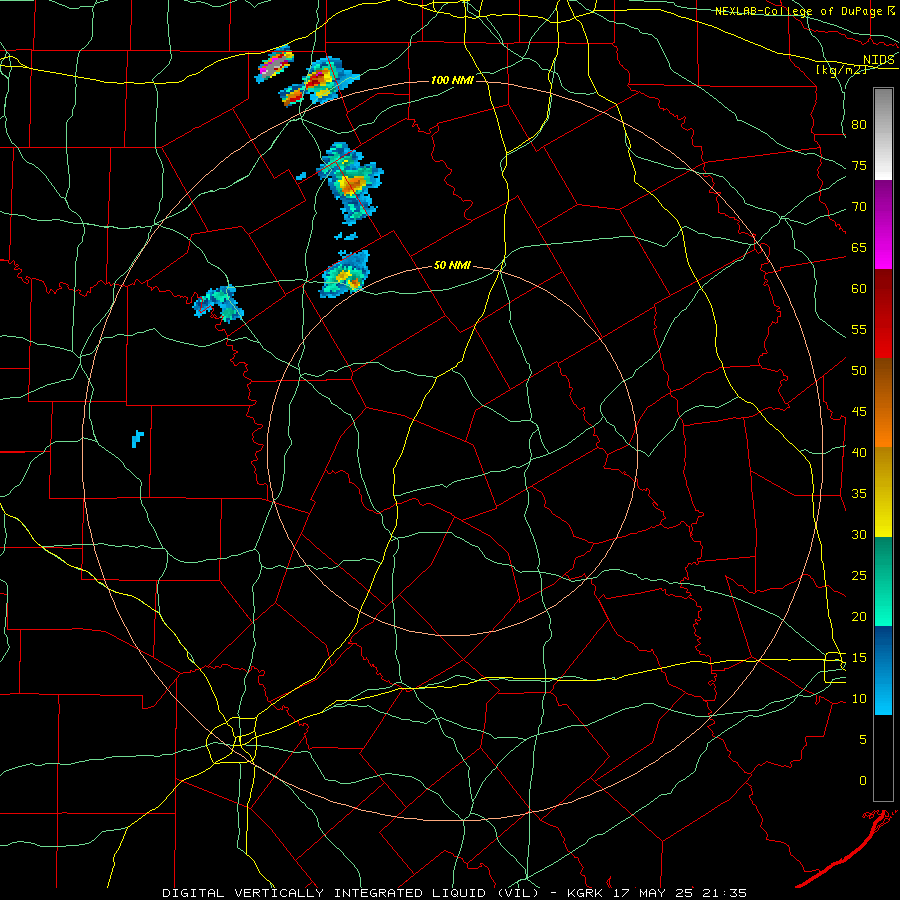Click the 35 value on the scale
Viewport: 900px width, 900px height.
(x=859, y=494)
